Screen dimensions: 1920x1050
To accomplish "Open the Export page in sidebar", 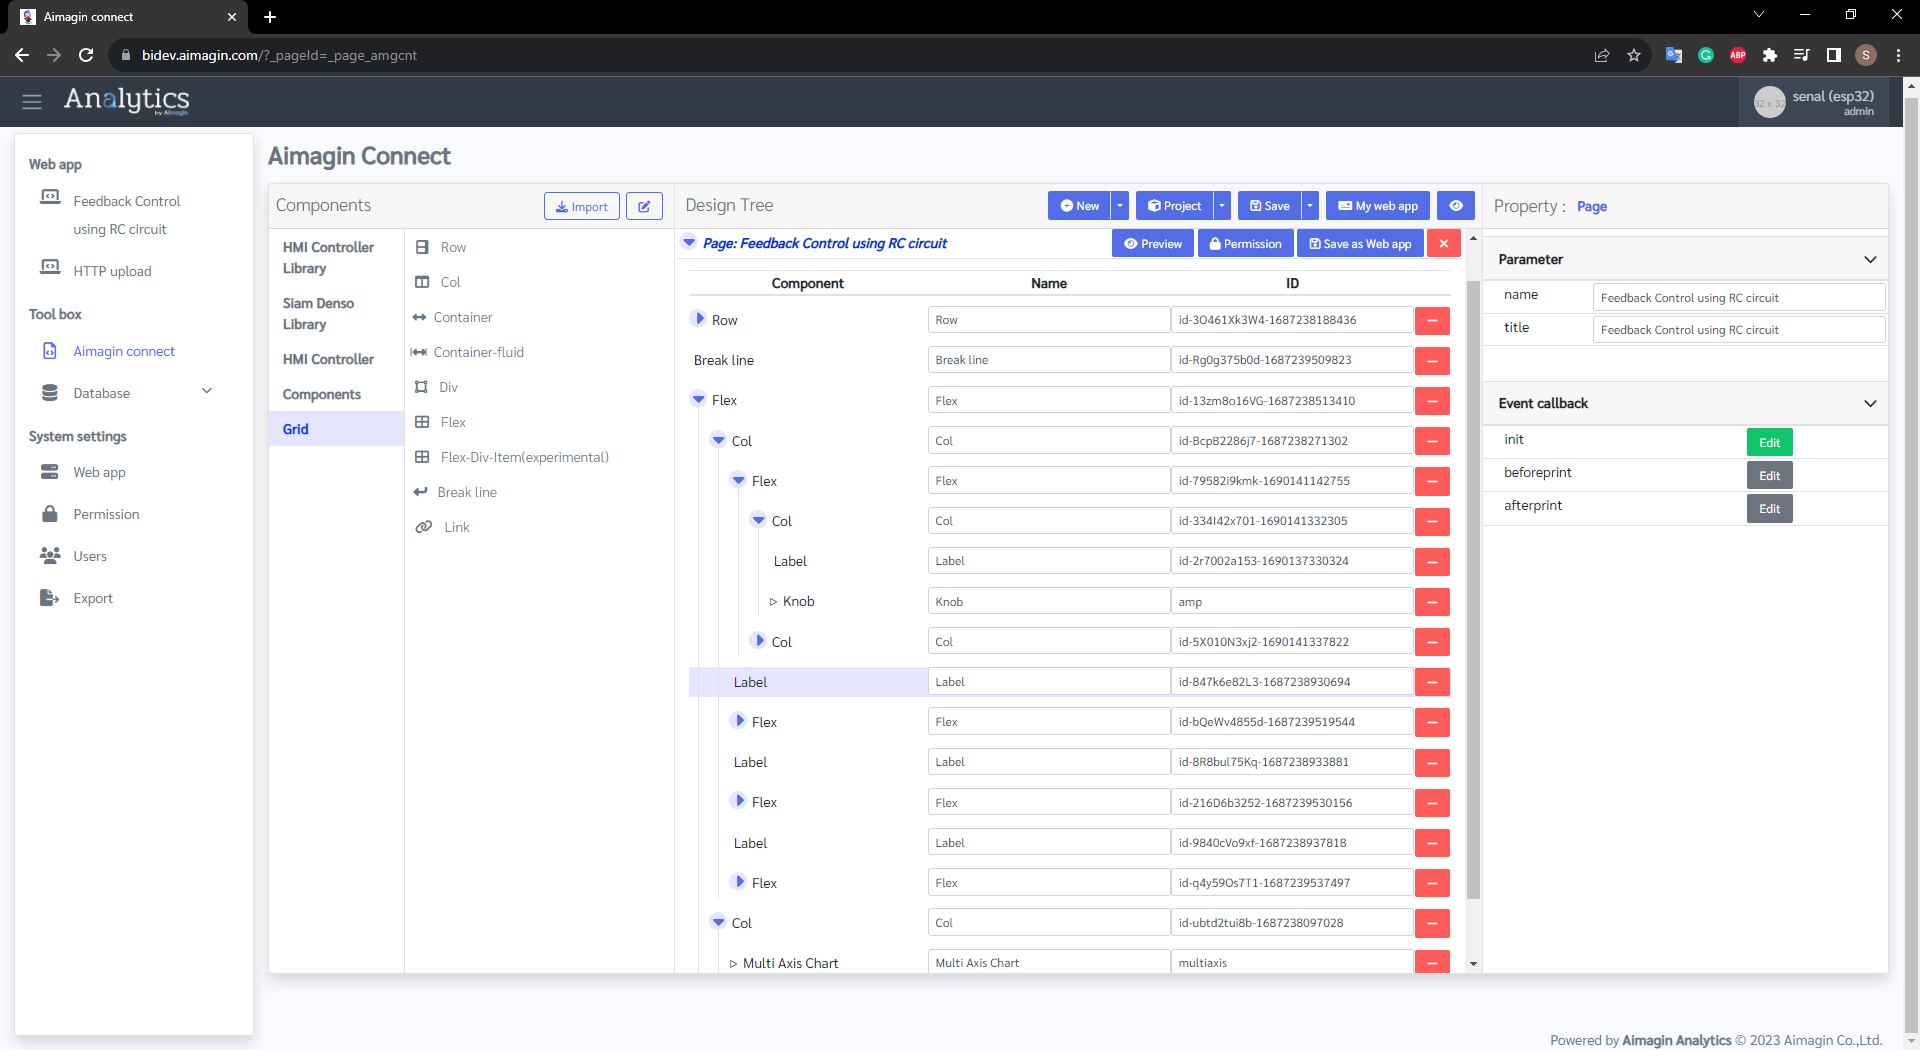I will [x=92, y=598].
